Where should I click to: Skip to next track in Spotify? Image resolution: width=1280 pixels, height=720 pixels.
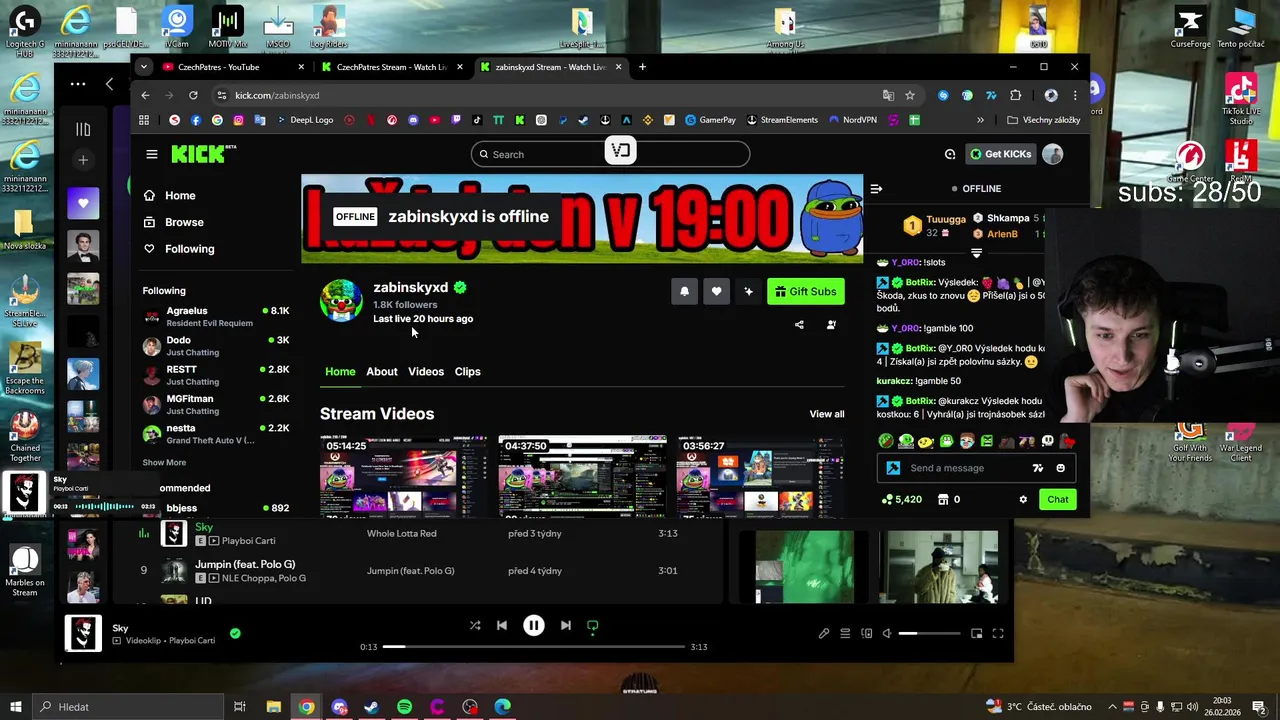tap(566, 626)
